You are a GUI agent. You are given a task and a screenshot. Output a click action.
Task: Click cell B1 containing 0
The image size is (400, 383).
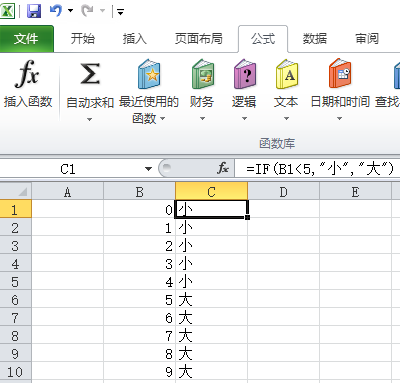tap(139, 209)
